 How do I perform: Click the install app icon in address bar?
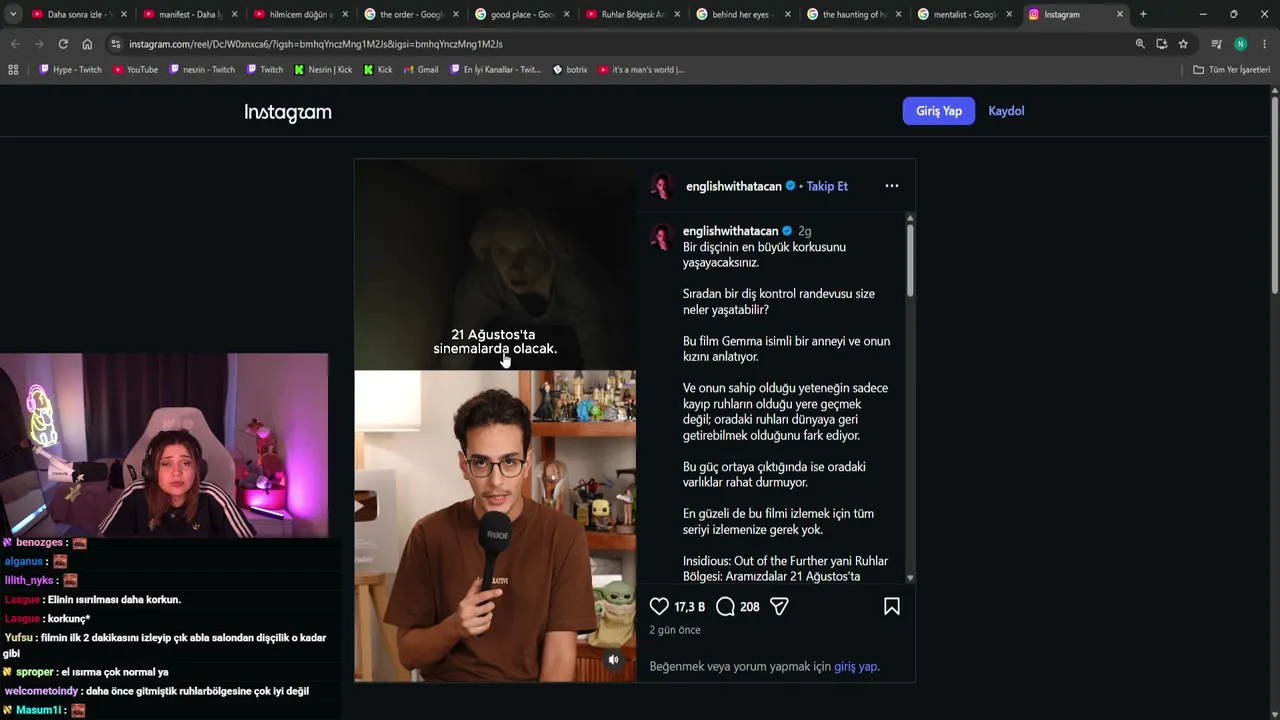coord(1161,44)
